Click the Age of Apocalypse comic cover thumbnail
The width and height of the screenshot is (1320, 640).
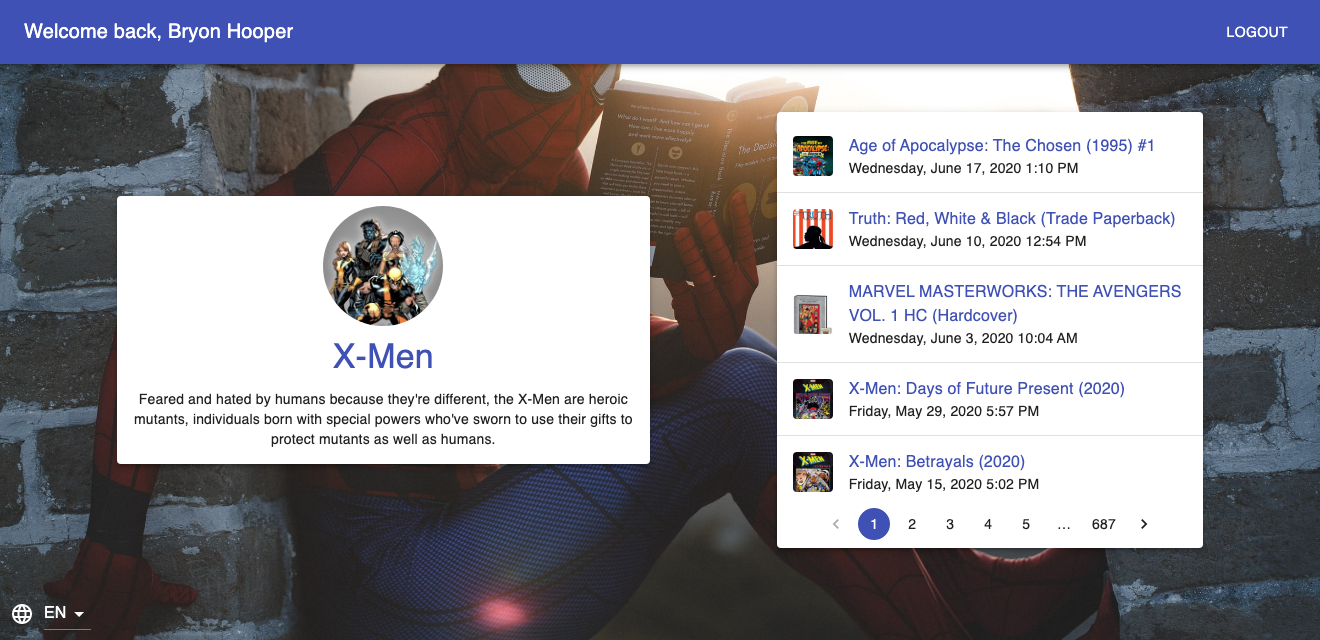tap(813, 156)
